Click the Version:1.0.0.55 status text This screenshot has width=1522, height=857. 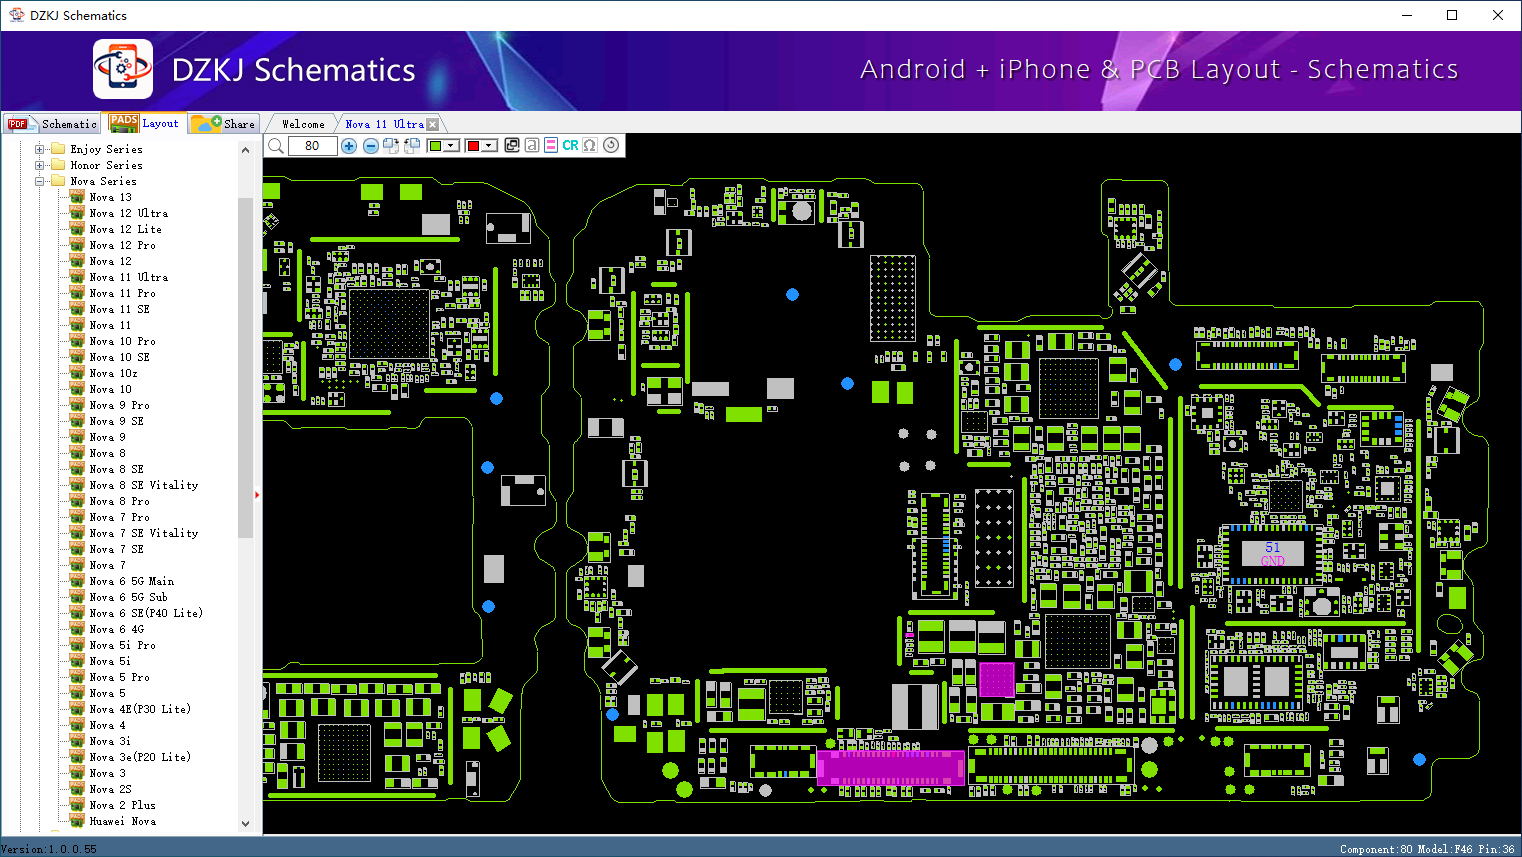click(x=49, y=849)
